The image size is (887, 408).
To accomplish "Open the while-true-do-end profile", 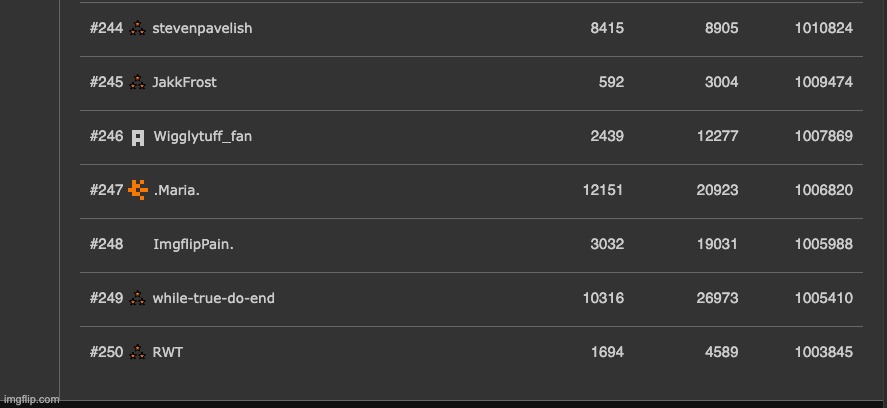I will [x=213, y=298].
